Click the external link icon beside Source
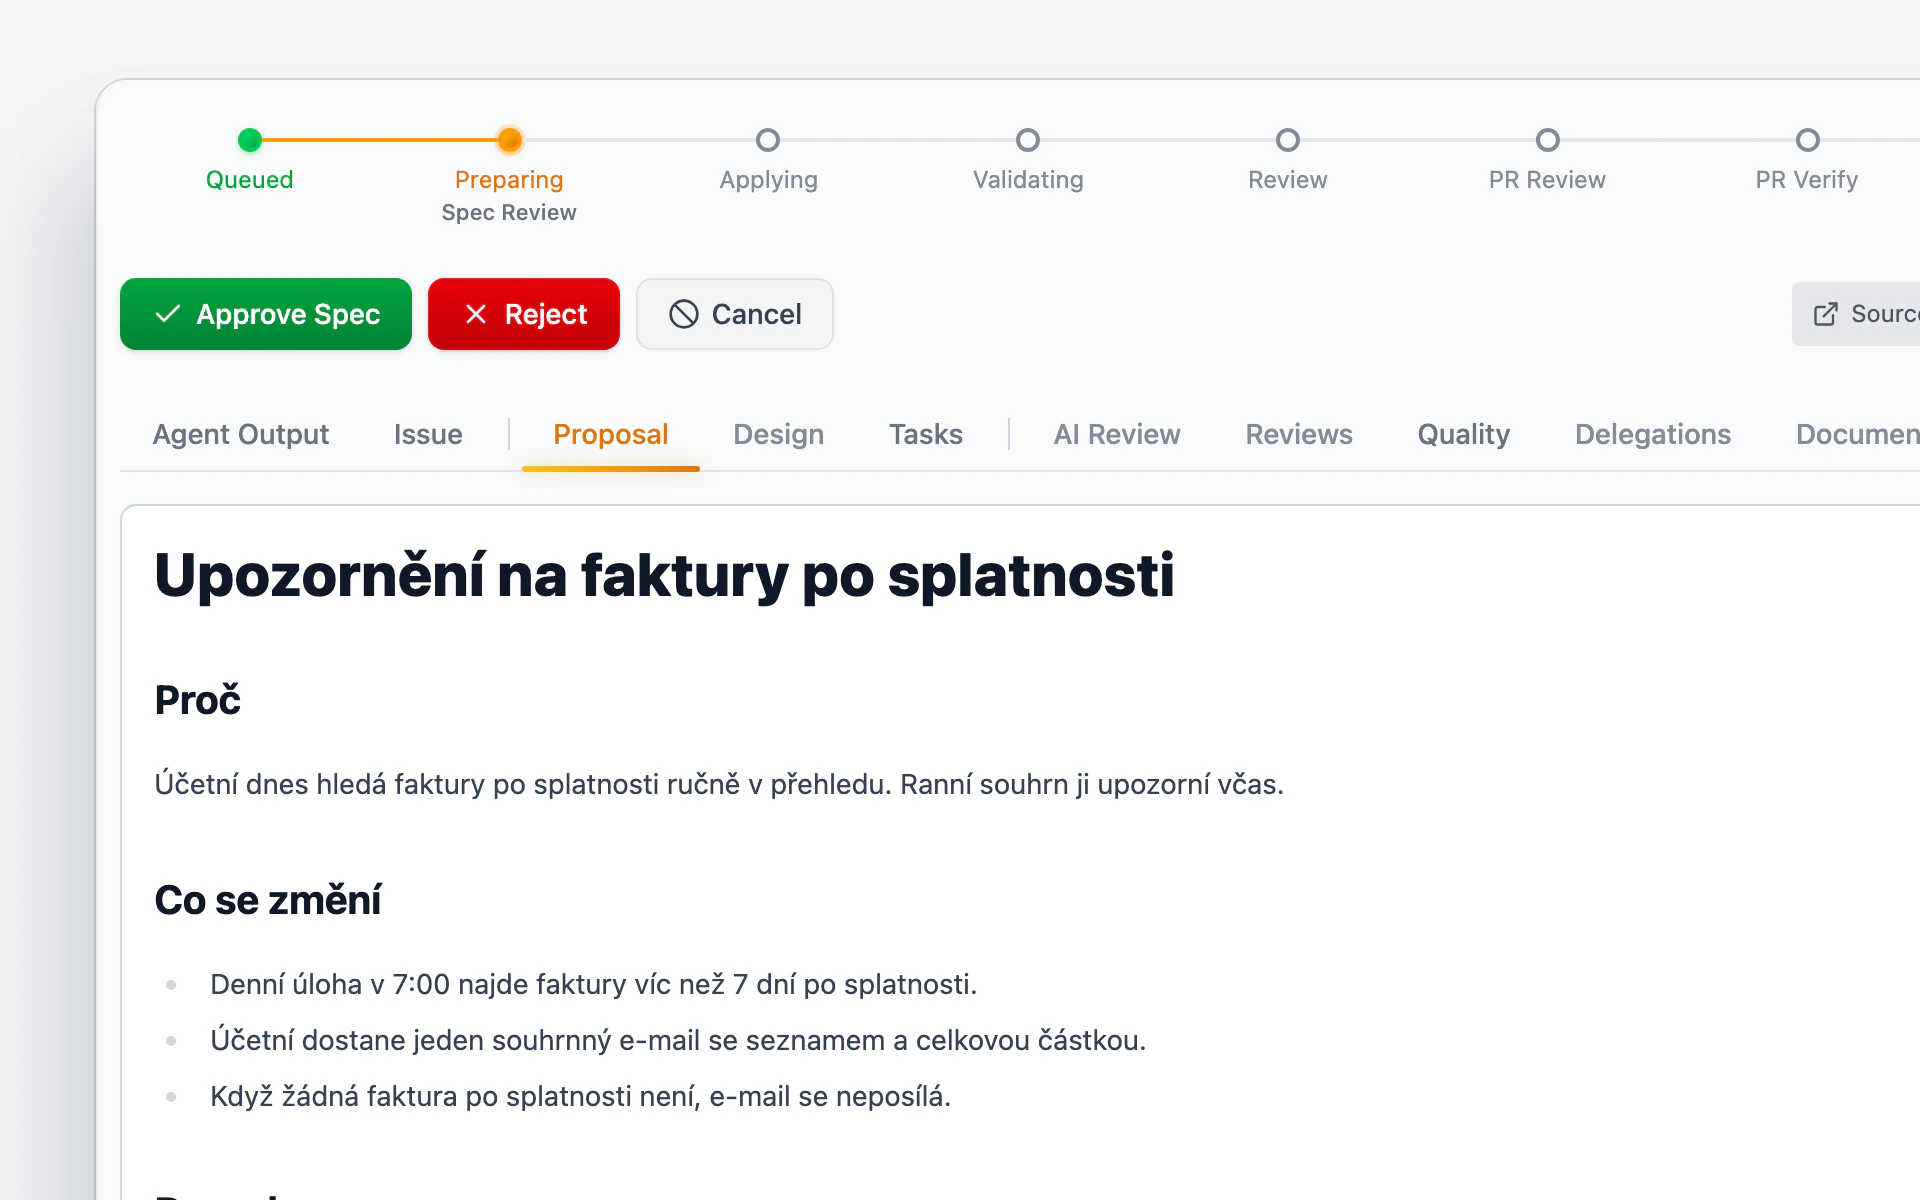Viewport: 1920px width, 1200px height. tap(1826, 314)
